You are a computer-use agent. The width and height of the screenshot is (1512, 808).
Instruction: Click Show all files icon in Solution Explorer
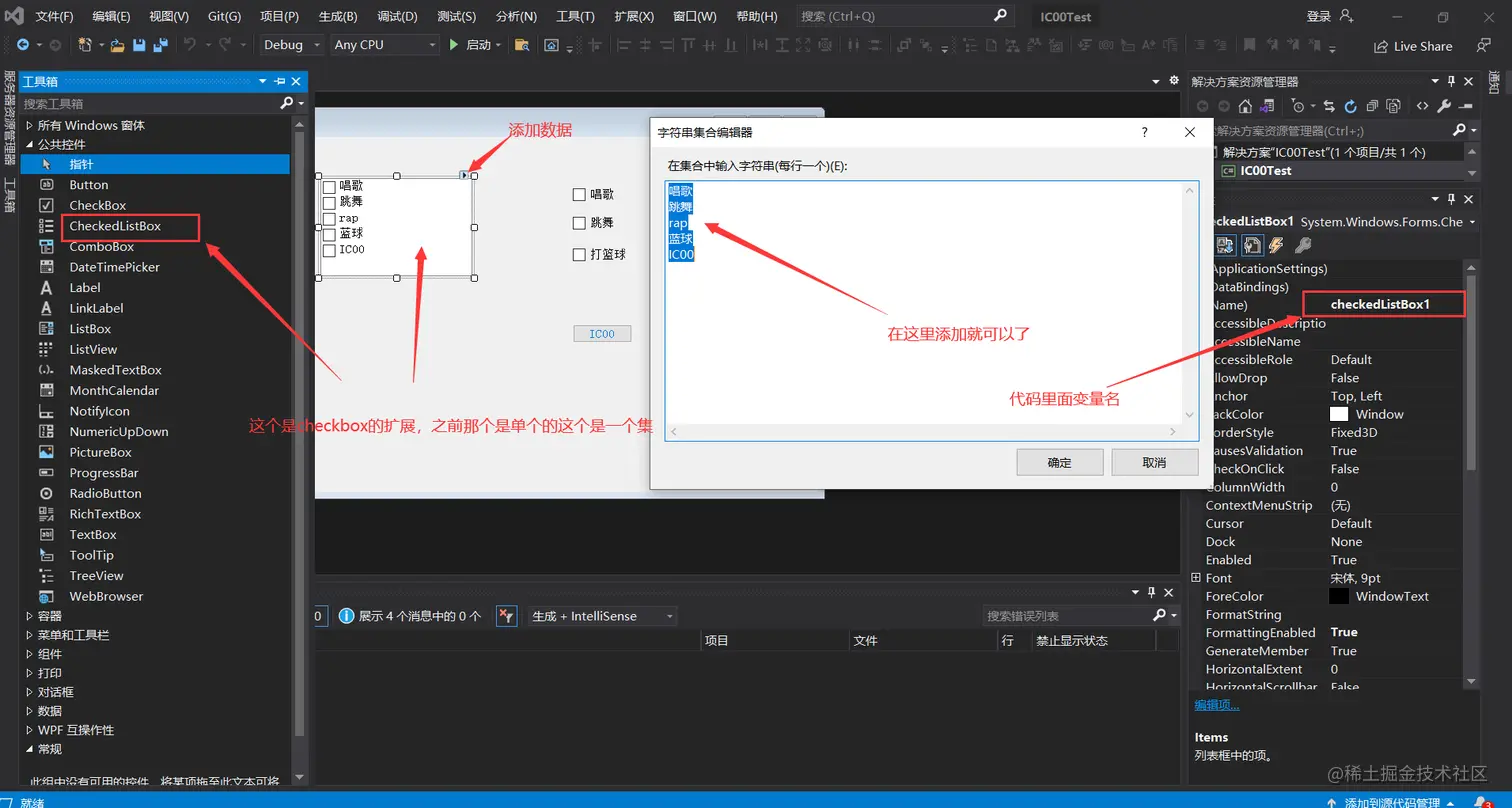point(1393,106)
